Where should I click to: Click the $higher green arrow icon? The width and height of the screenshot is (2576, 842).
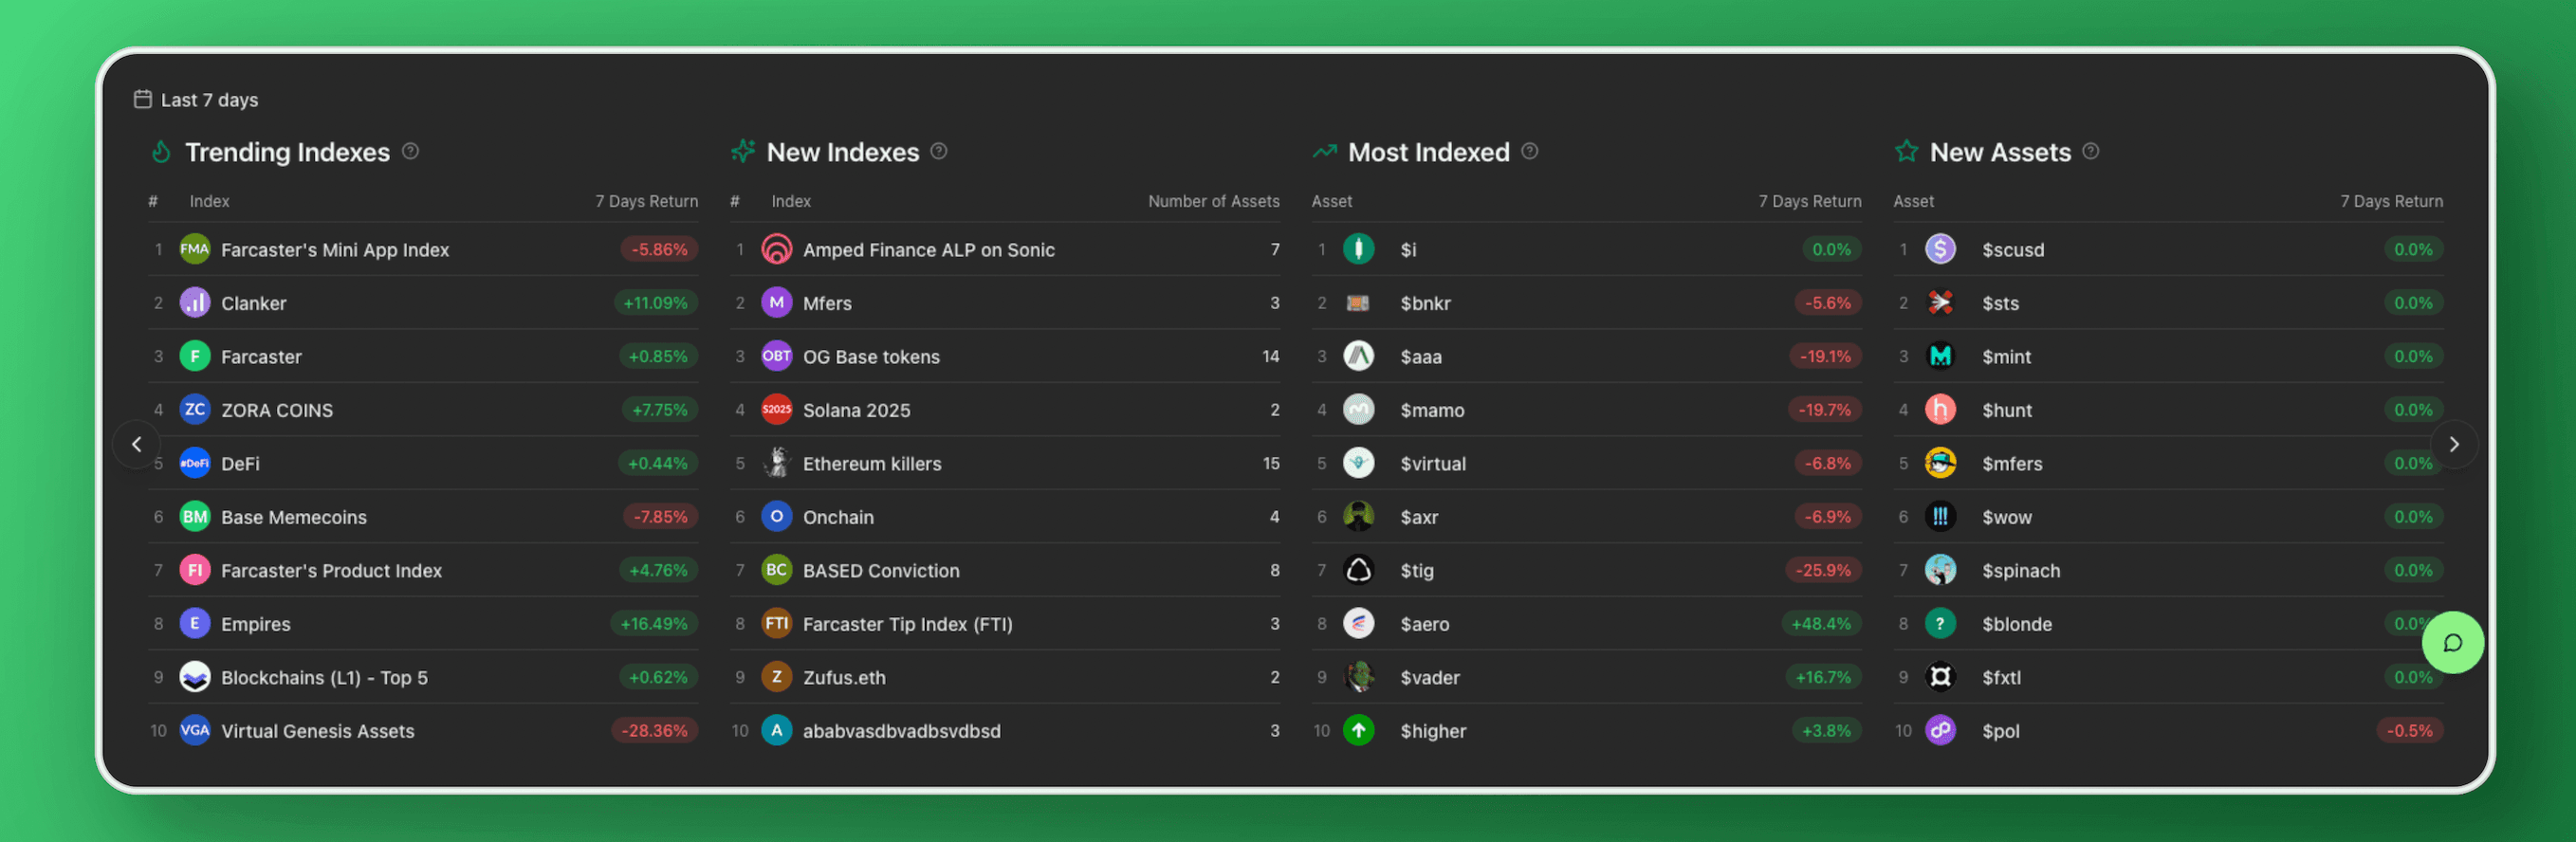(x=1358, y=730)
